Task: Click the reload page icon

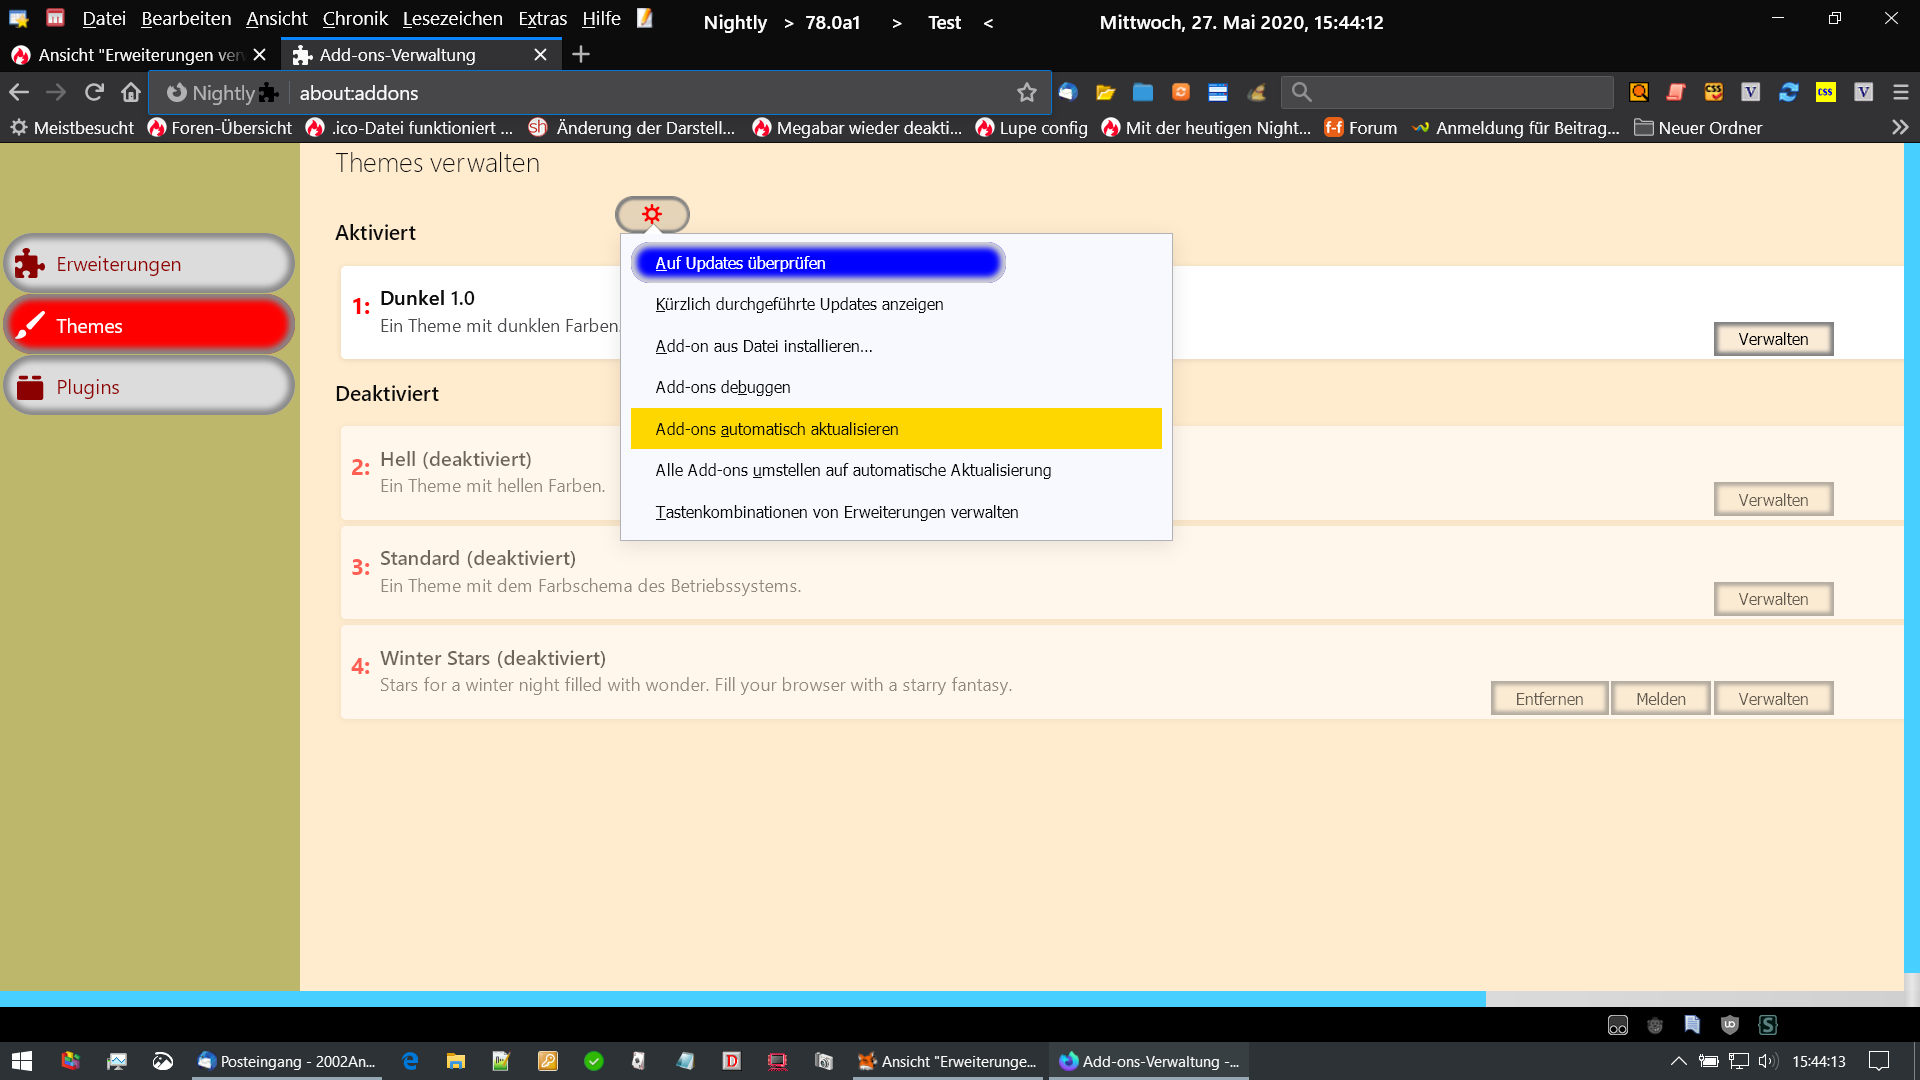Action: pos(94,93)
